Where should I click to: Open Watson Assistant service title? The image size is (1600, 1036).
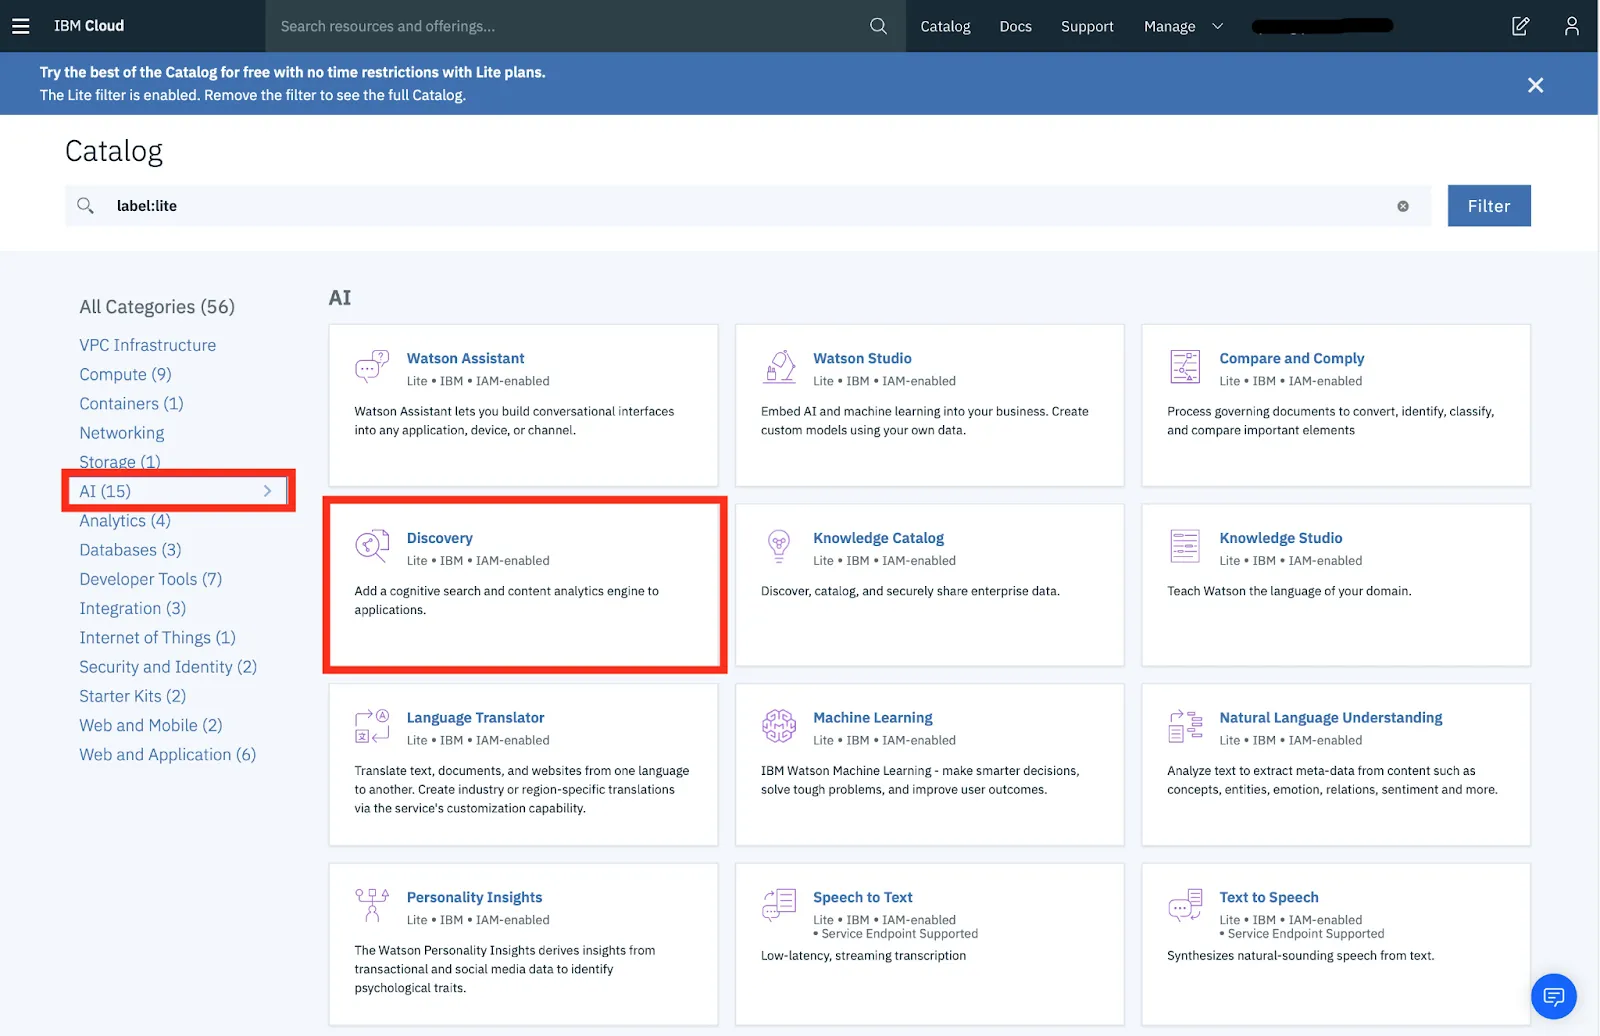(465, 358)
